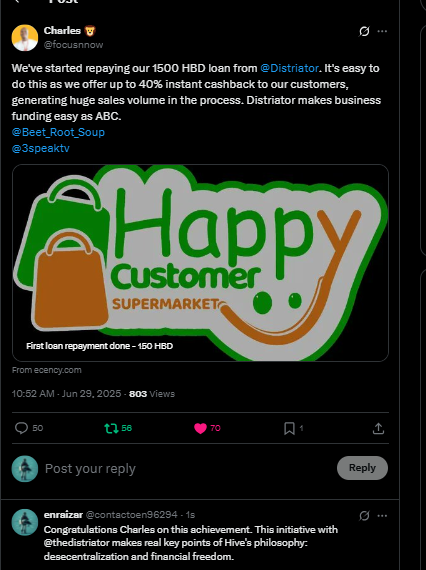Focus the 'Post your reply' field
Image resolution: width=426 pixels, height=570 pixels.
point(187,469)
